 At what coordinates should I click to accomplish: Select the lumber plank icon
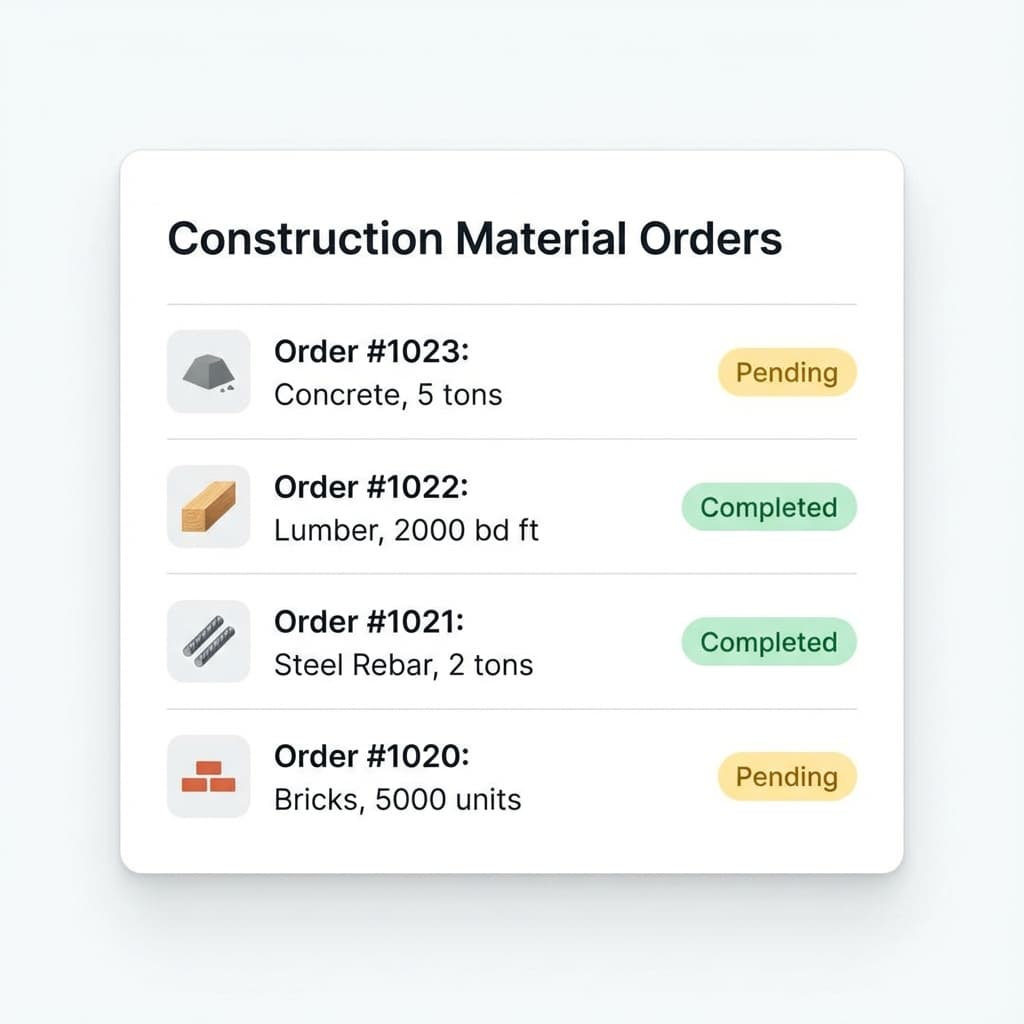(208, 507)
